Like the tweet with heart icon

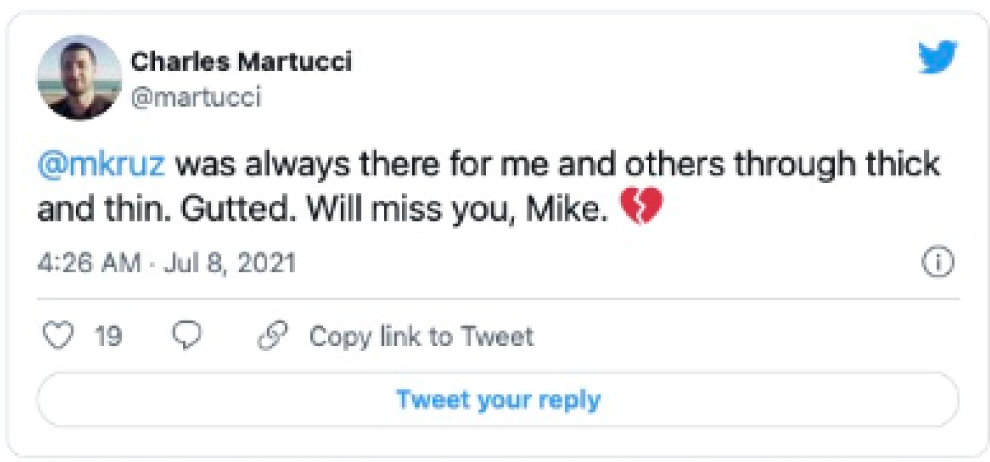[62, 337]
